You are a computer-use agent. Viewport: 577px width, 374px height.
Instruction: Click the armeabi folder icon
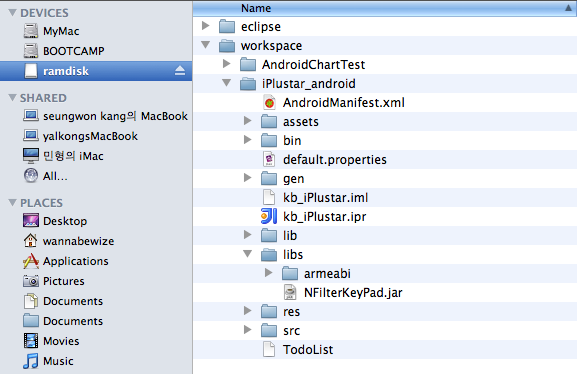coord(290,274)
